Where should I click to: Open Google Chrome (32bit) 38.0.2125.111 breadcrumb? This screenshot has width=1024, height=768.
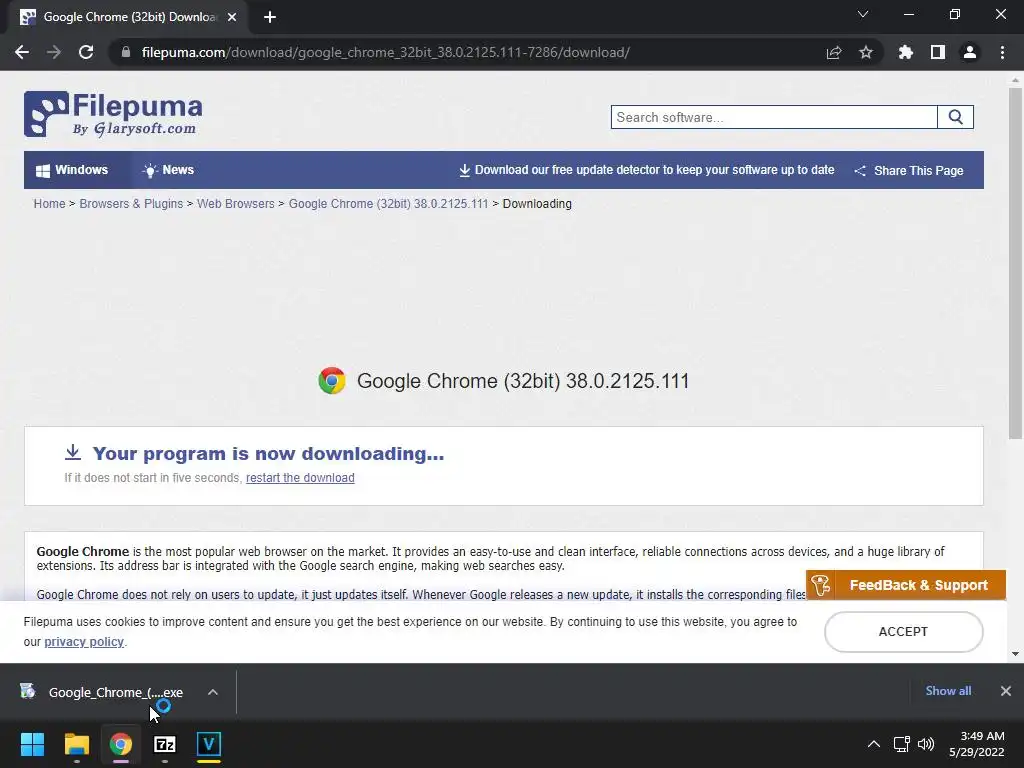click(389, 204)
